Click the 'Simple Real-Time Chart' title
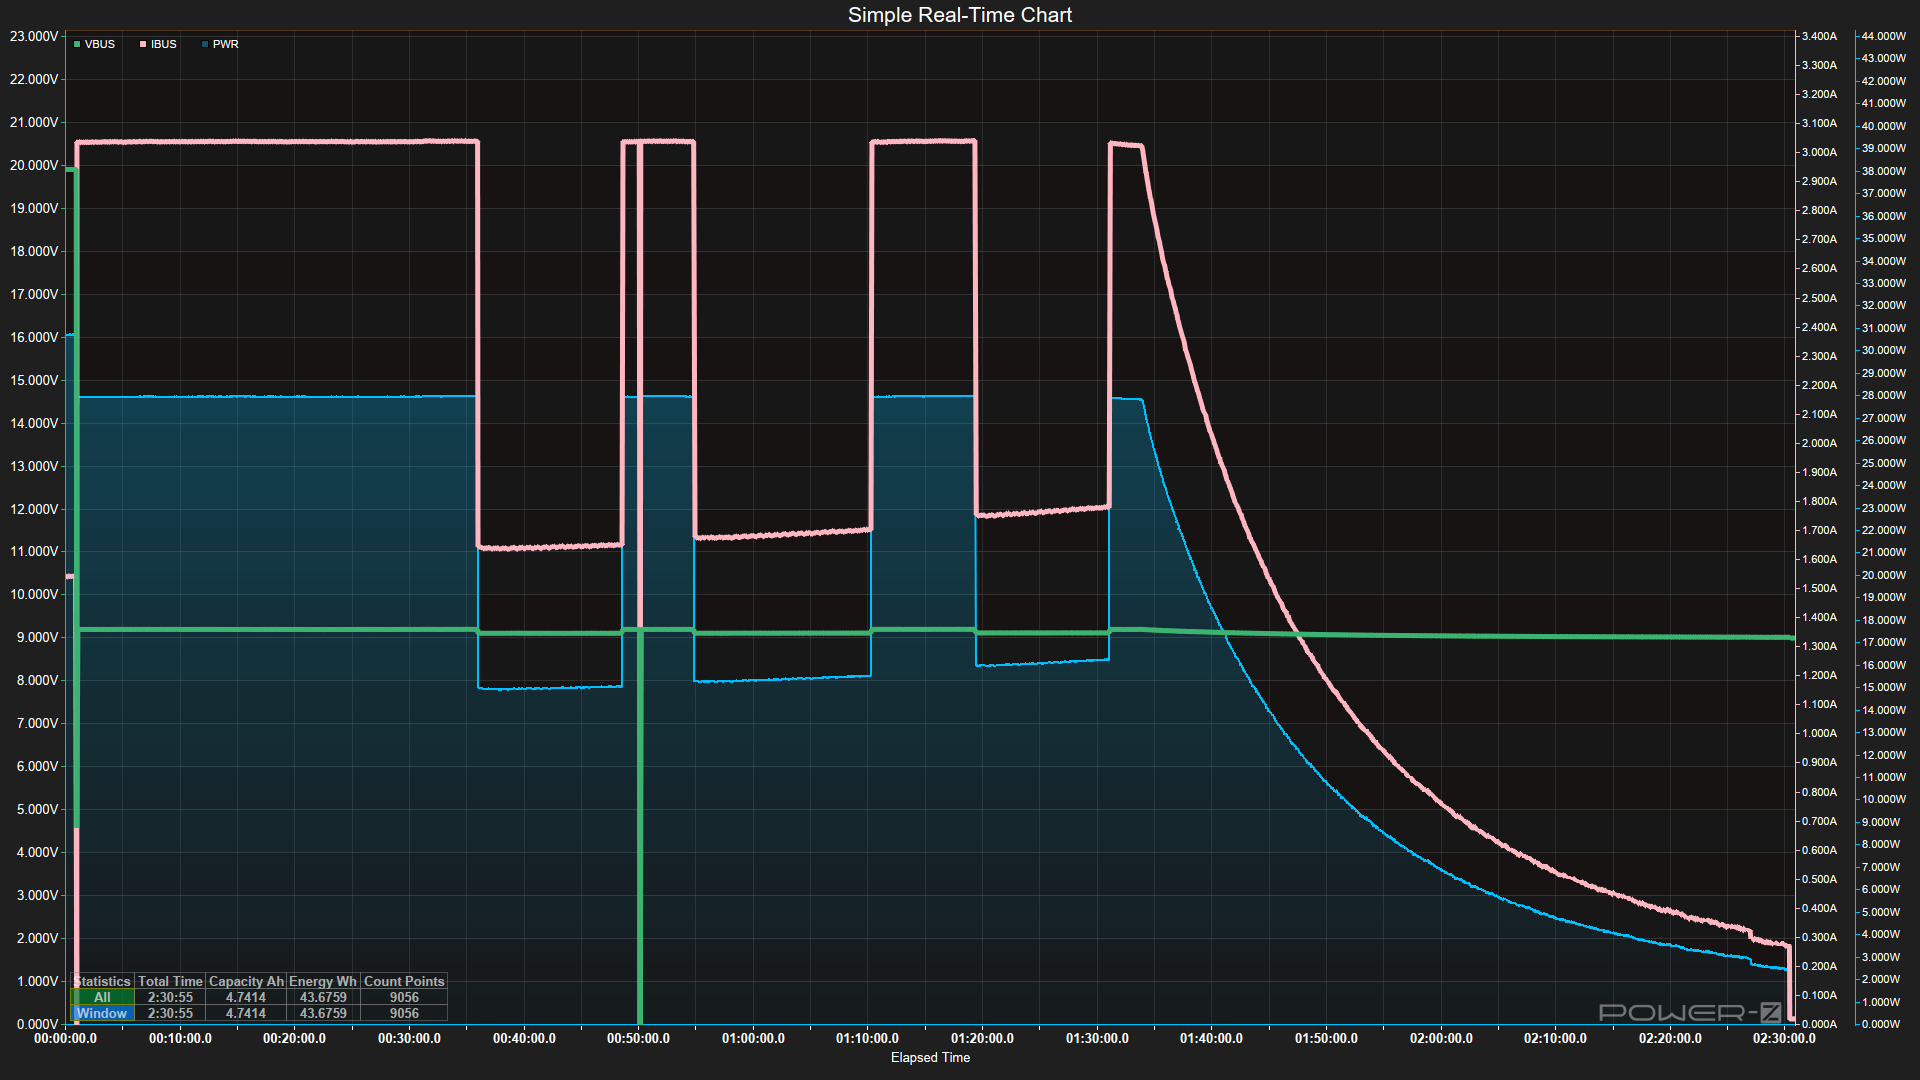Screen dimensions: 1920x1080 tap(960, 15)
